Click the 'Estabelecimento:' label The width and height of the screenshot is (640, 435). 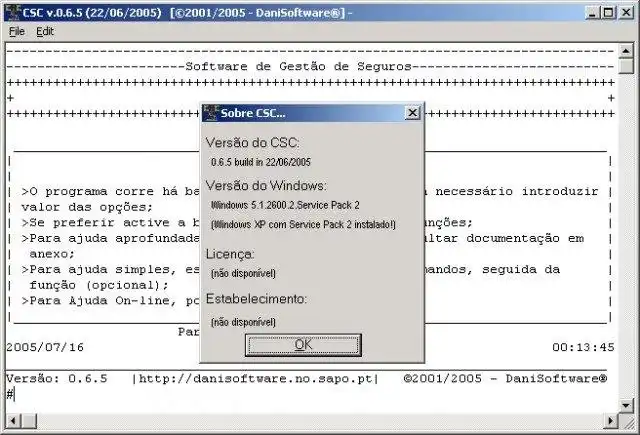tap(256, 299)
